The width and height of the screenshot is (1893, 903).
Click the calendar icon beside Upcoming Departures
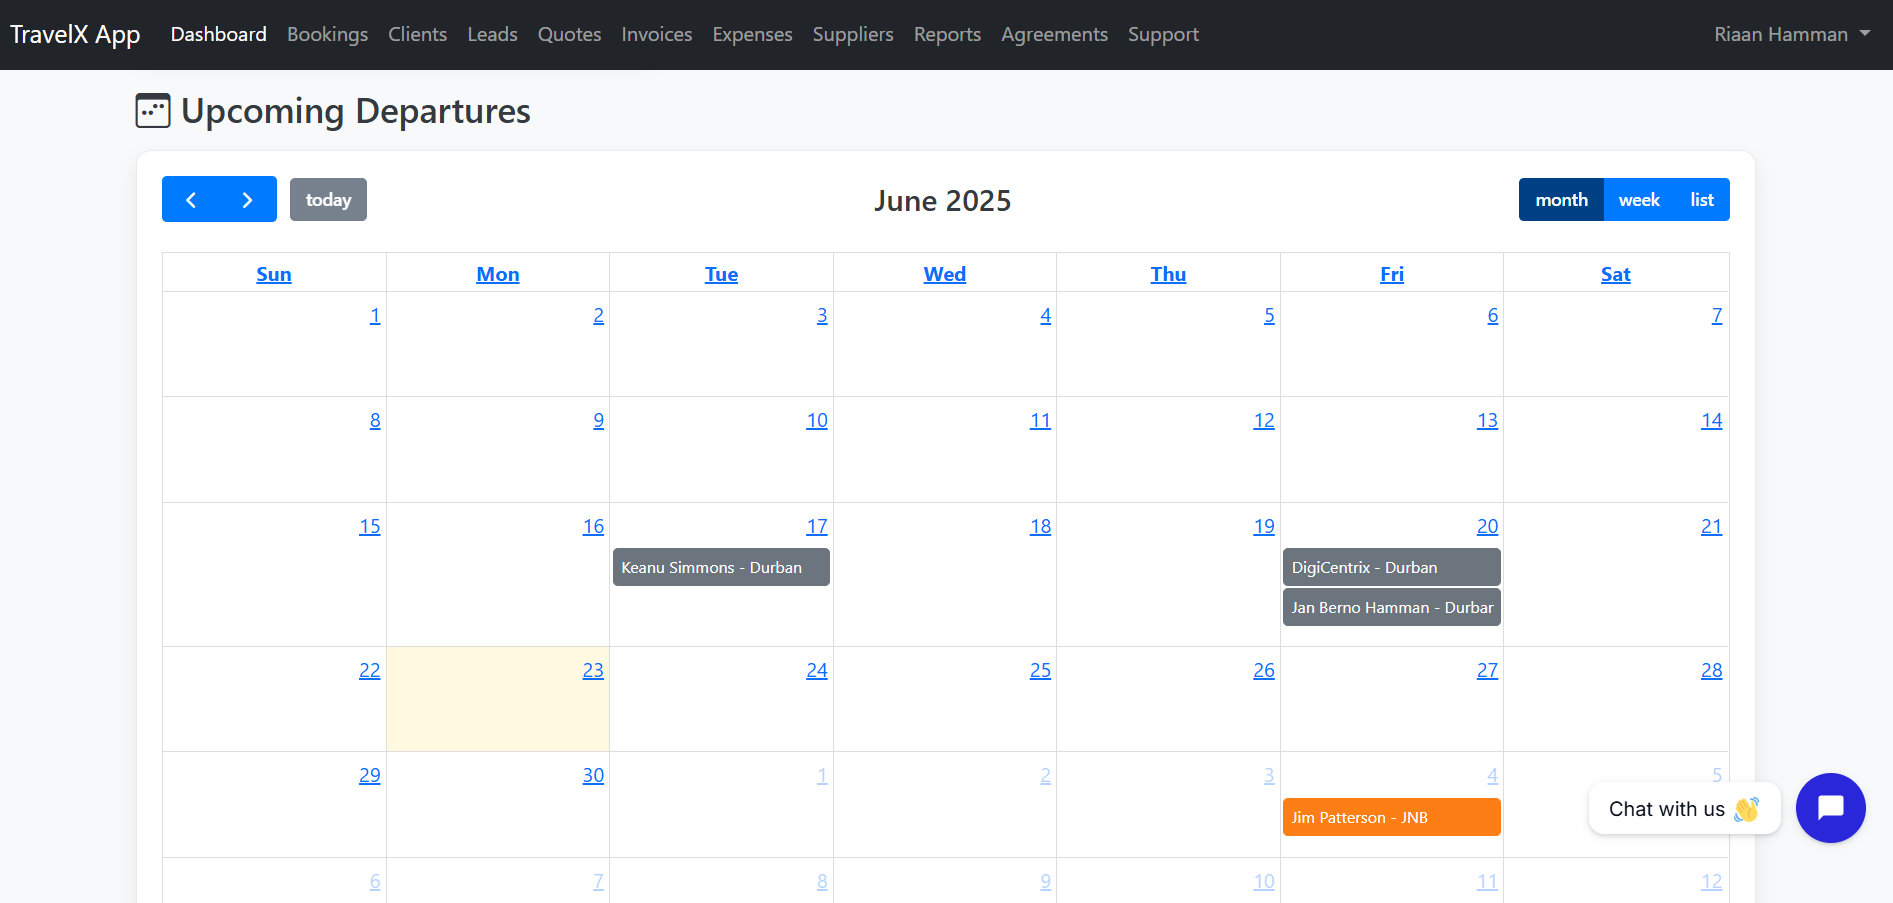coord(152,110)
